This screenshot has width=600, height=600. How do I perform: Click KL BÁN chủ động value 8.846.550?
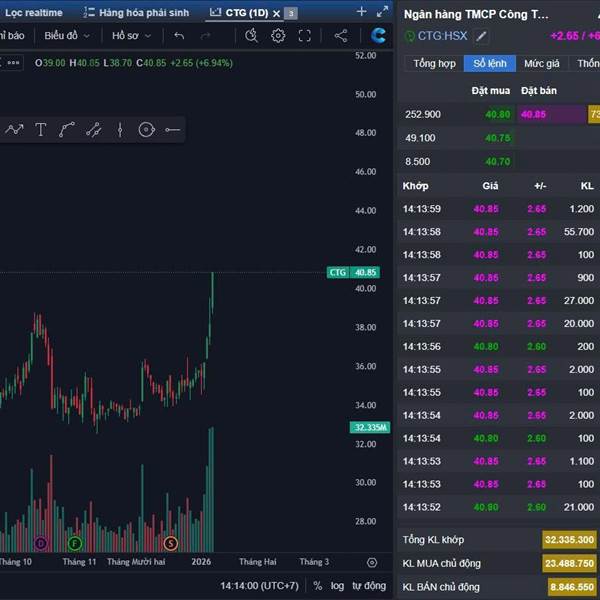pos(572,587)
